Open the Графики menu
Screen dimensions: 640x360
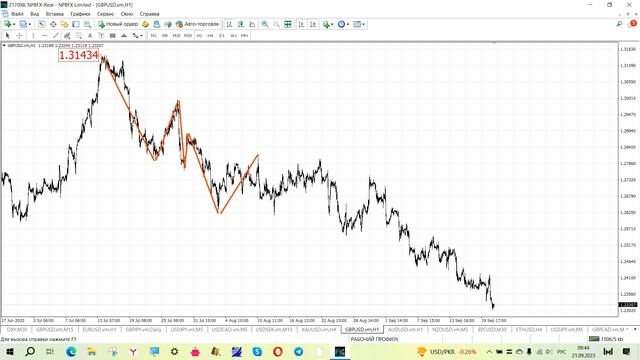point(80,14)
